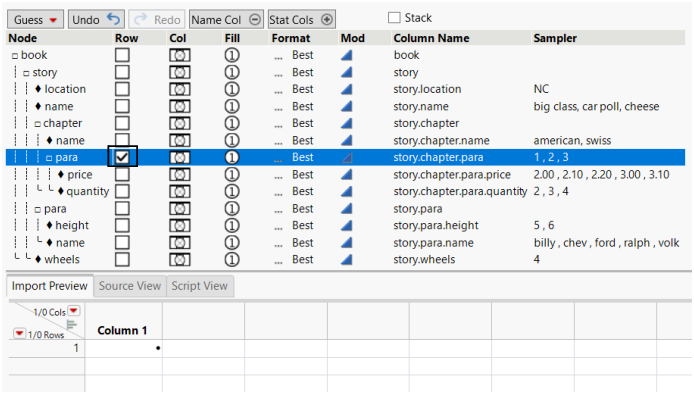Switch to the Import Preview tab
Image resolution: width=694 pixels, height=394 pixels.
pos(50,286)
